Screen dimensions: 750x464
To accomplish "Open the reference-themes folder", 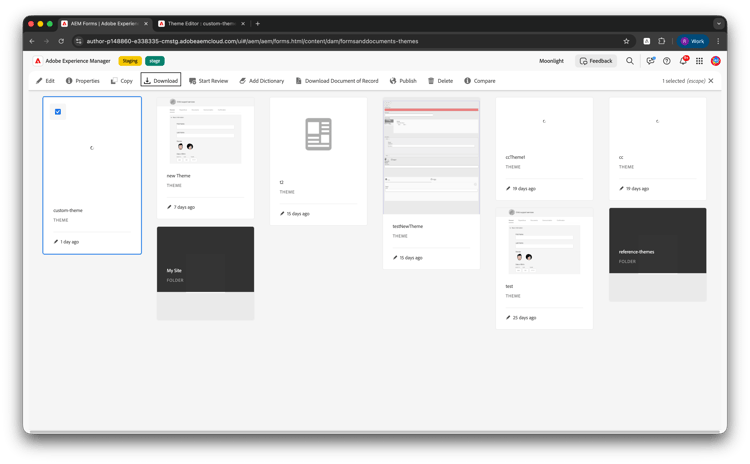I will pyautogui.click(x=658, y=254).
